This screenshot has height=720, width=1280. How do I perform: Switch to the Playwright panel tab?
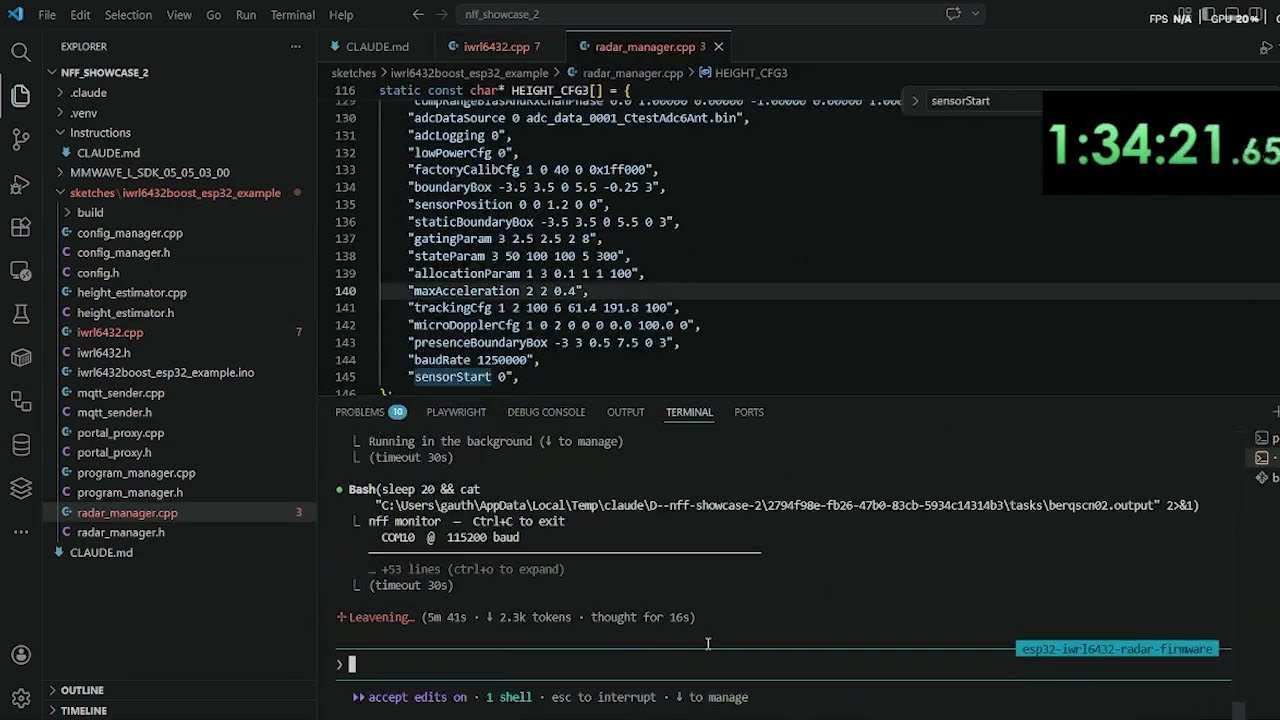[456, 412]
